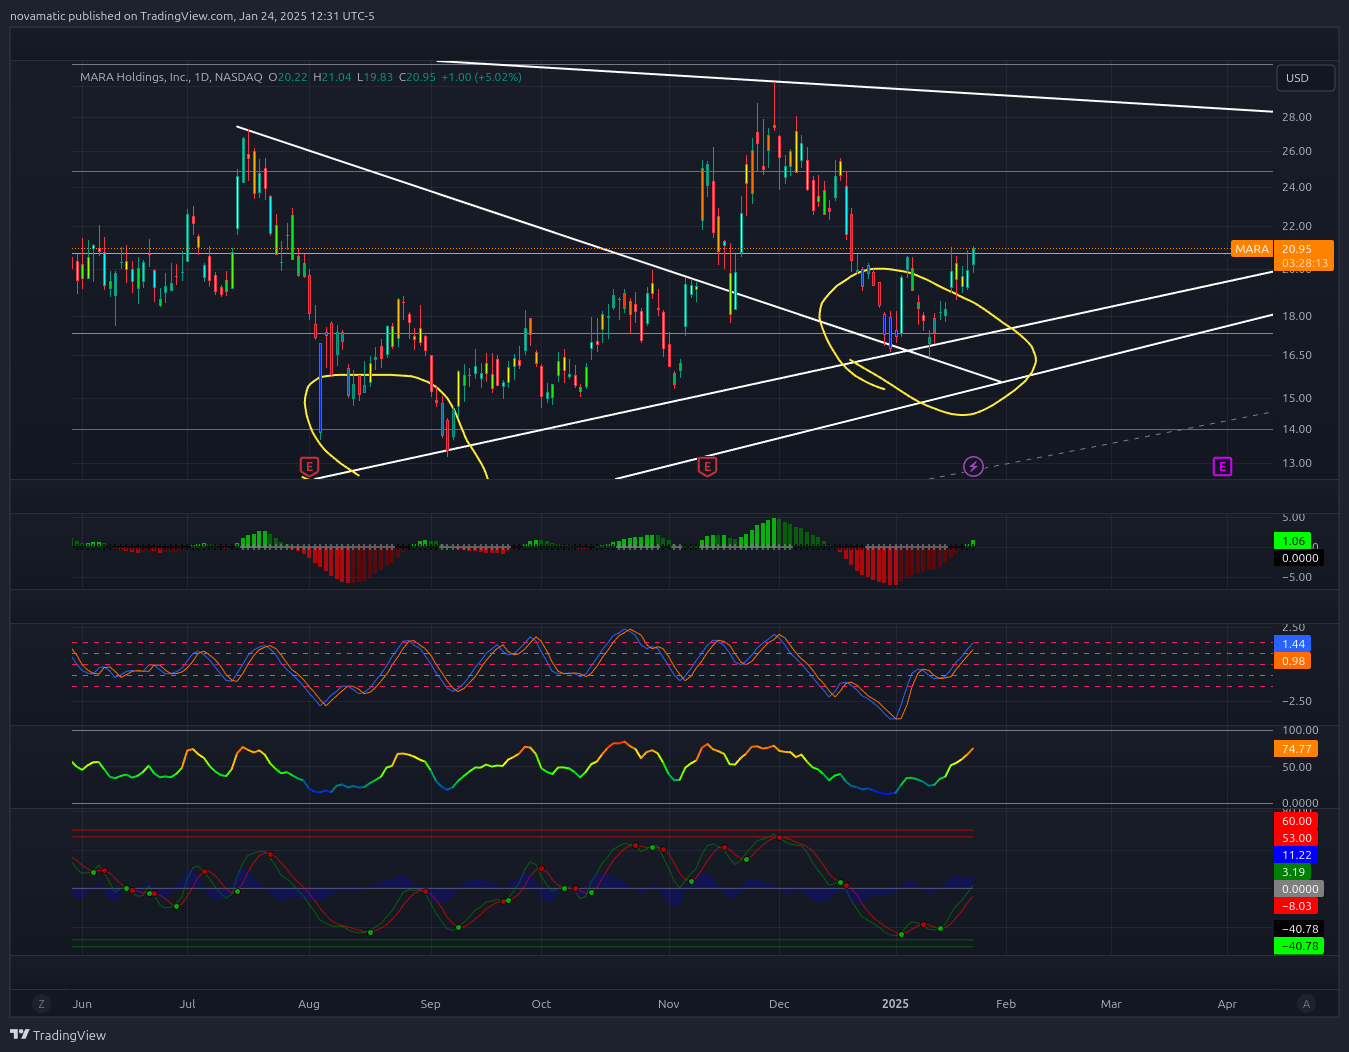Click the L19.83 low value
Viewport: 1349px width, 1052px height.
click(x=376, y=77)
